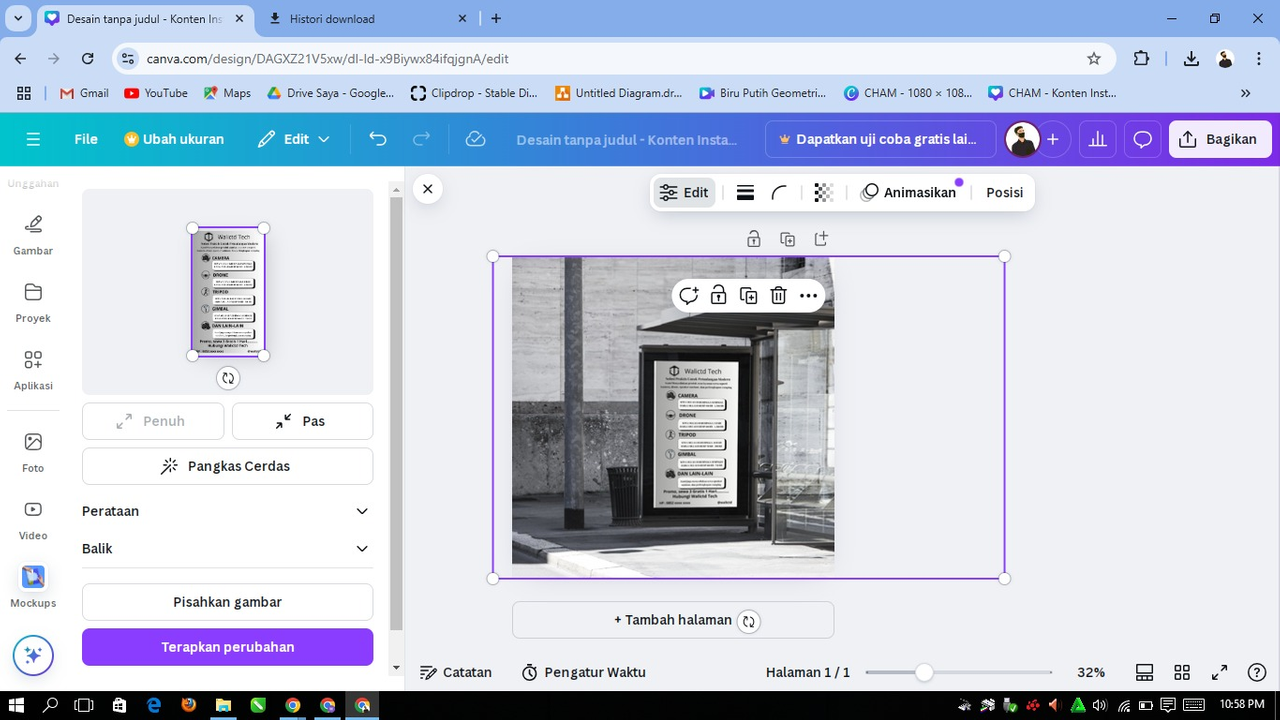This screenshot has width=1280, height=720.
Task: Duplicate element from floating toolbar
Action: [x=748, y=295]
